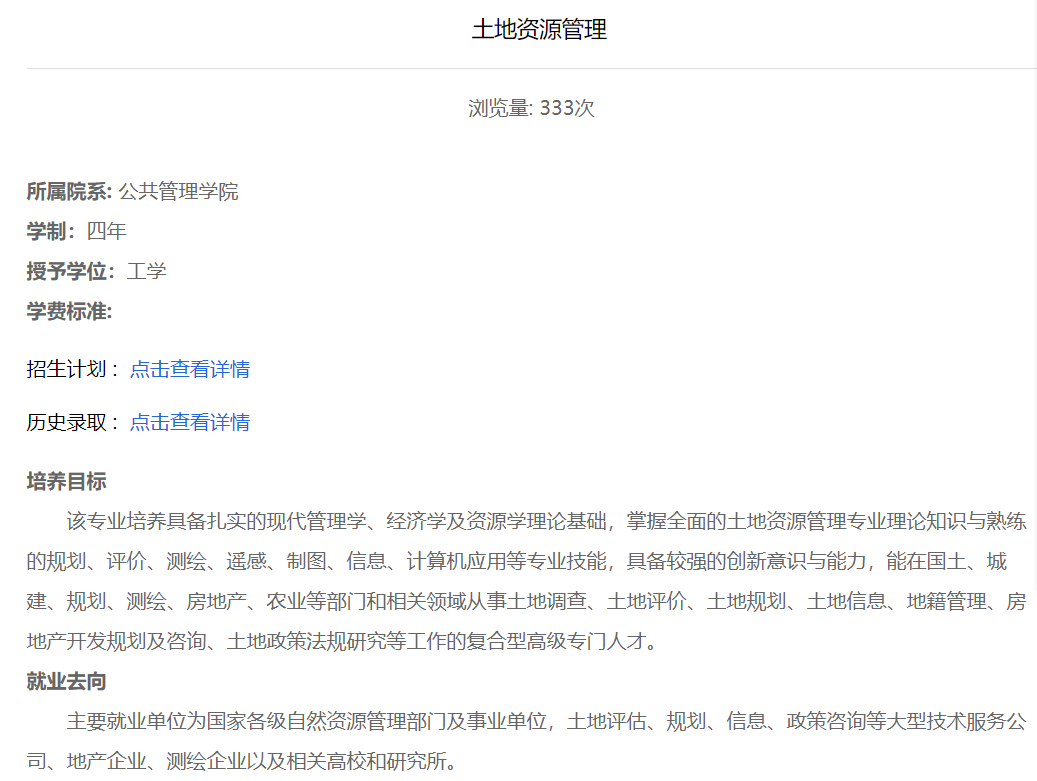Image resolution: width=1037 pixels, height=781 pixels.
Task: Click the department value 公共管理学院
Action: (179, 192)
